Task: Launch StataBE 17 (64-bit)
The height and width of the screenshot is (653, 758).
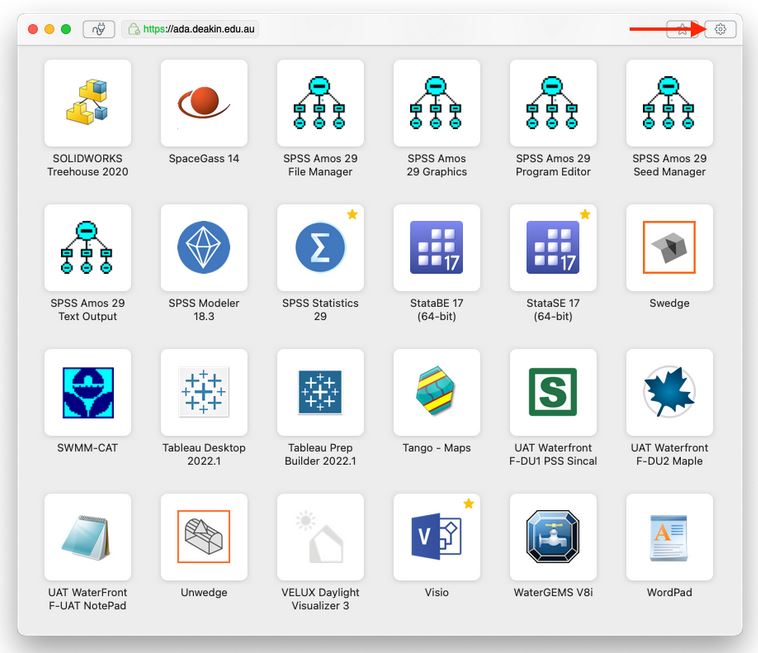Action: pyautogui.click(x=437, y=247)
